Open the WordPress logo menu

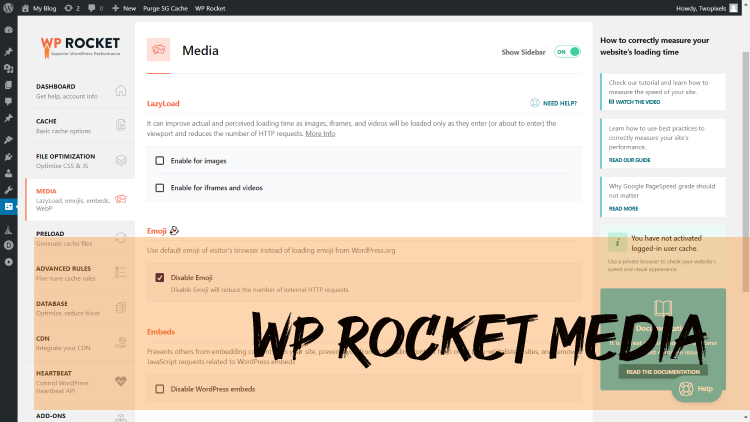pos(8,8)
